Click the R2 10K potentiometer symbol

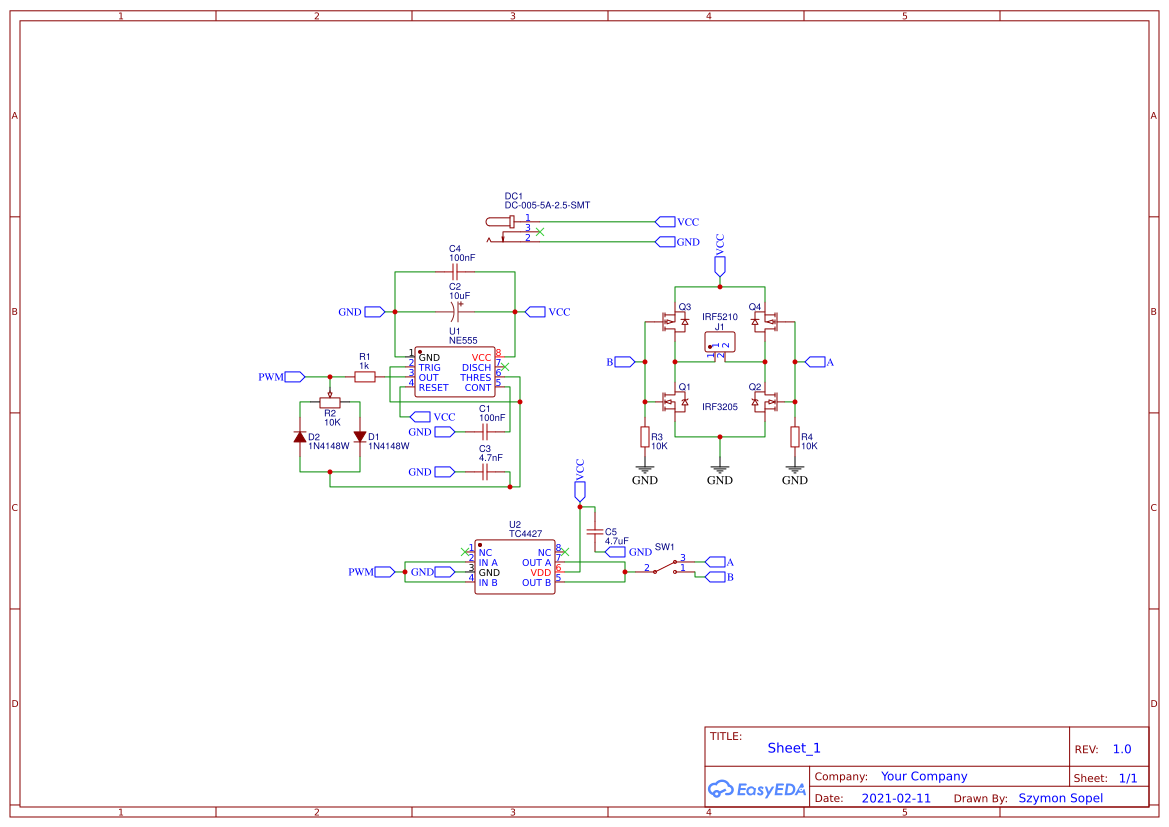330,403
